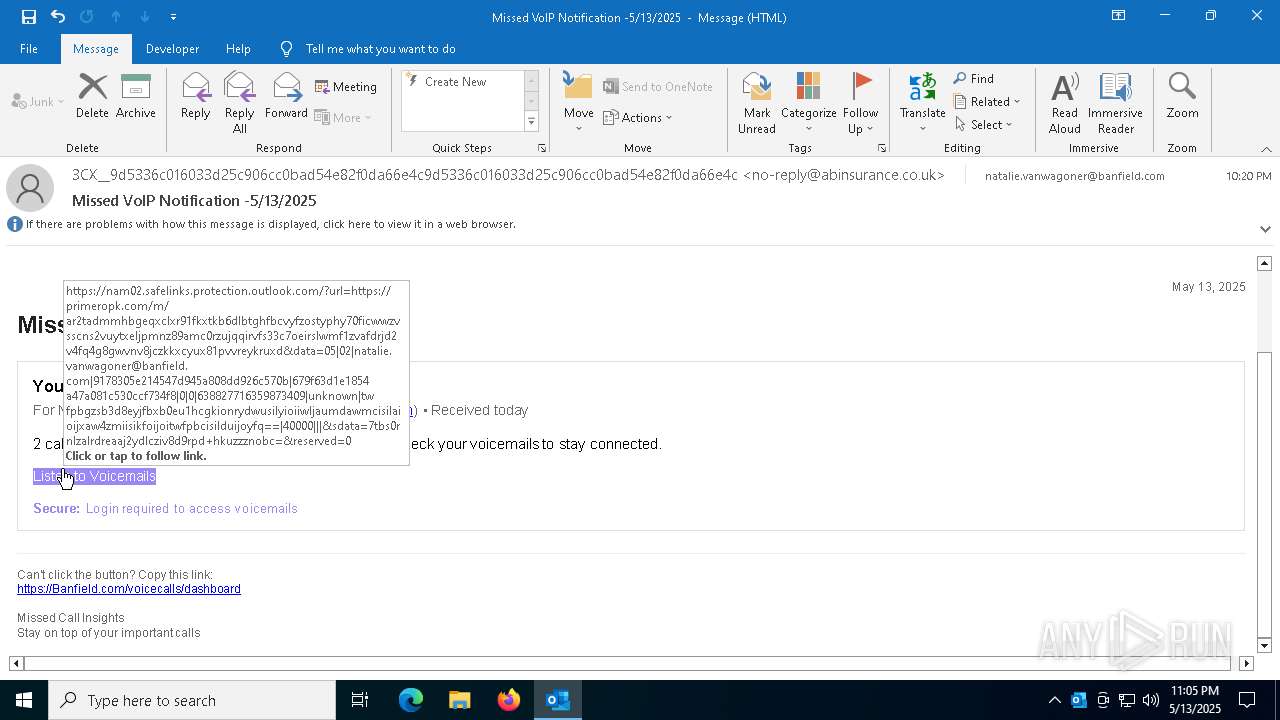1280x720 pixels.
Task: Open the File menu
Action: [29, 48]
